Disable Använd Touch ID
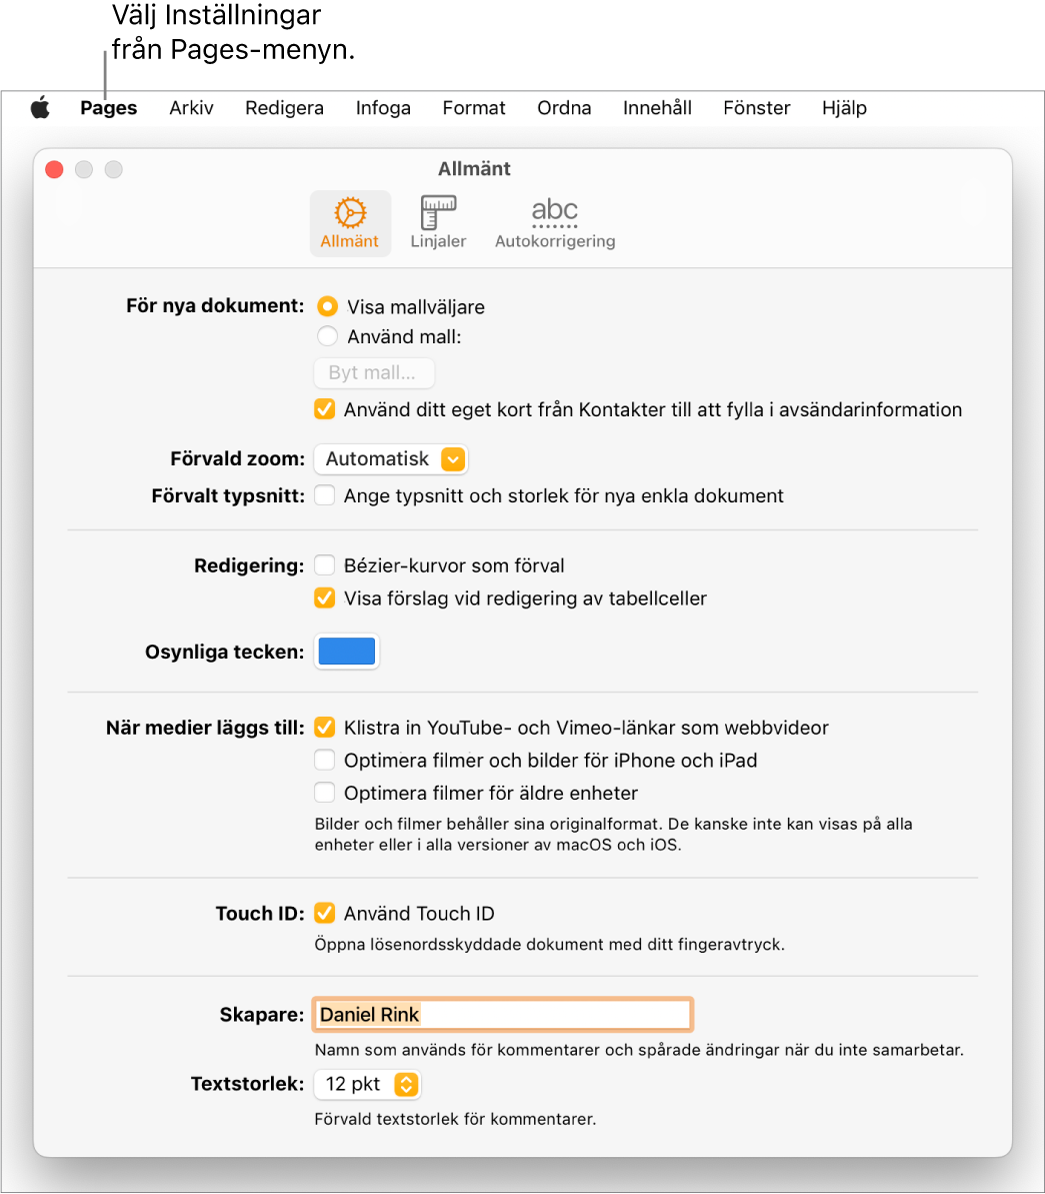Image resolution: width=1045 pixels, height=1194 pixels. tap(324, 913)
